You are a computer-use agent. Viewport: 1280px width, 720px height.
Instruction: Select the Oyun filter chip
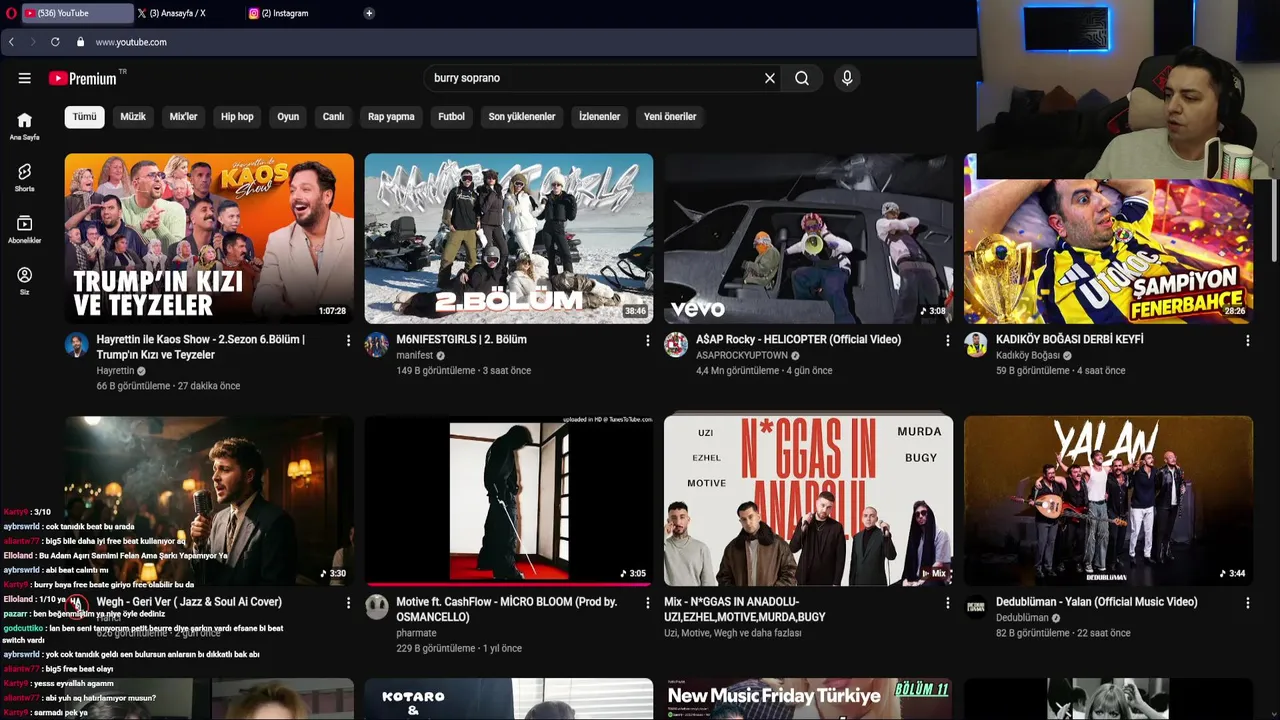[288, 116]
